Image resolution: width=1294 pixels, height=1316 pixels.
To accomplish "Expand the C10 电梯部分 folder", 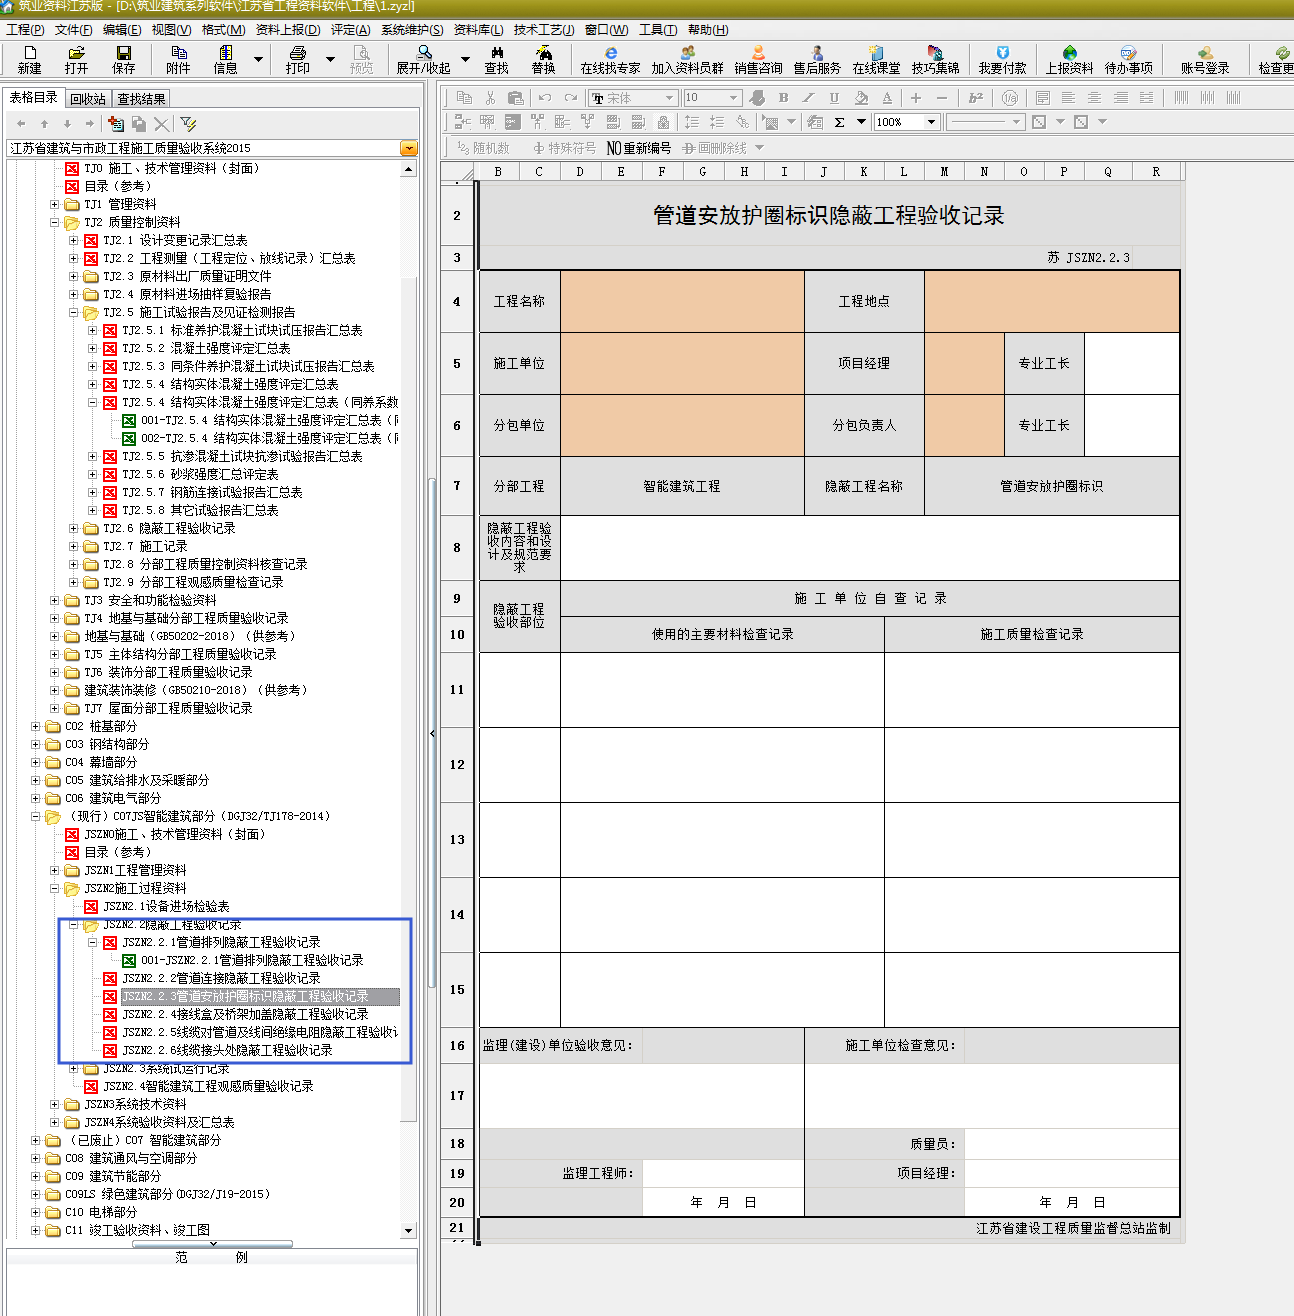I will tap(36, 1212).
